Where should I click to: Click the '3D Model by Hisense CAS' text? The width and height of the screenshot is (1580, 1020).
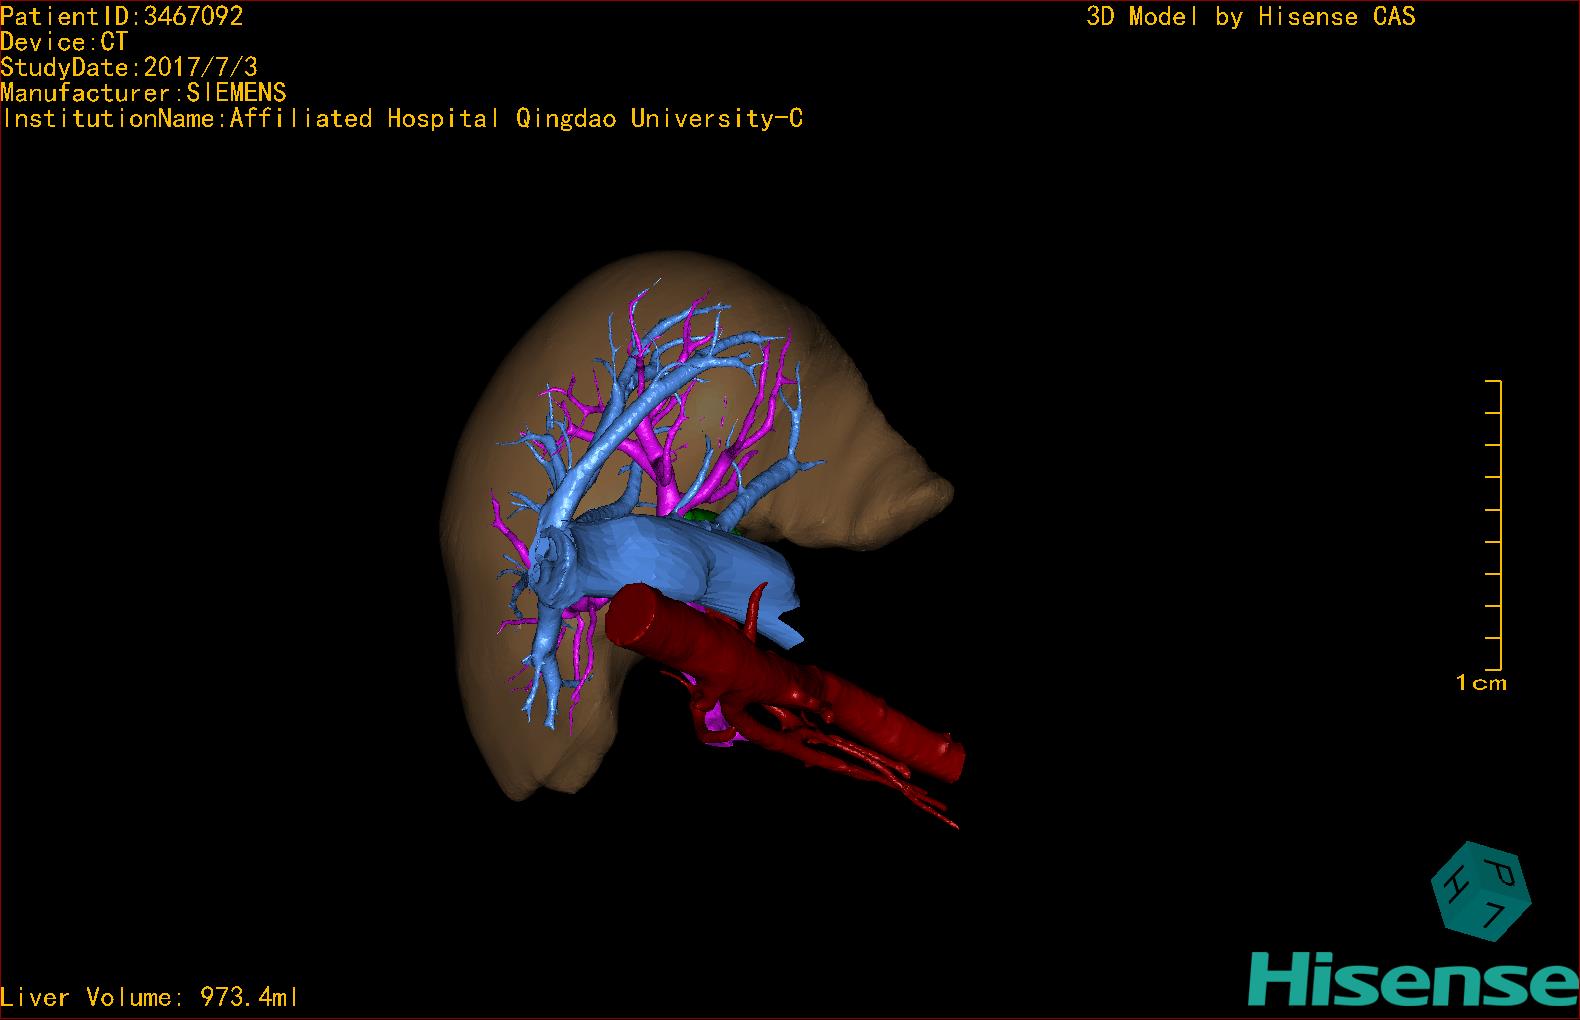[x=1251, y=16]
